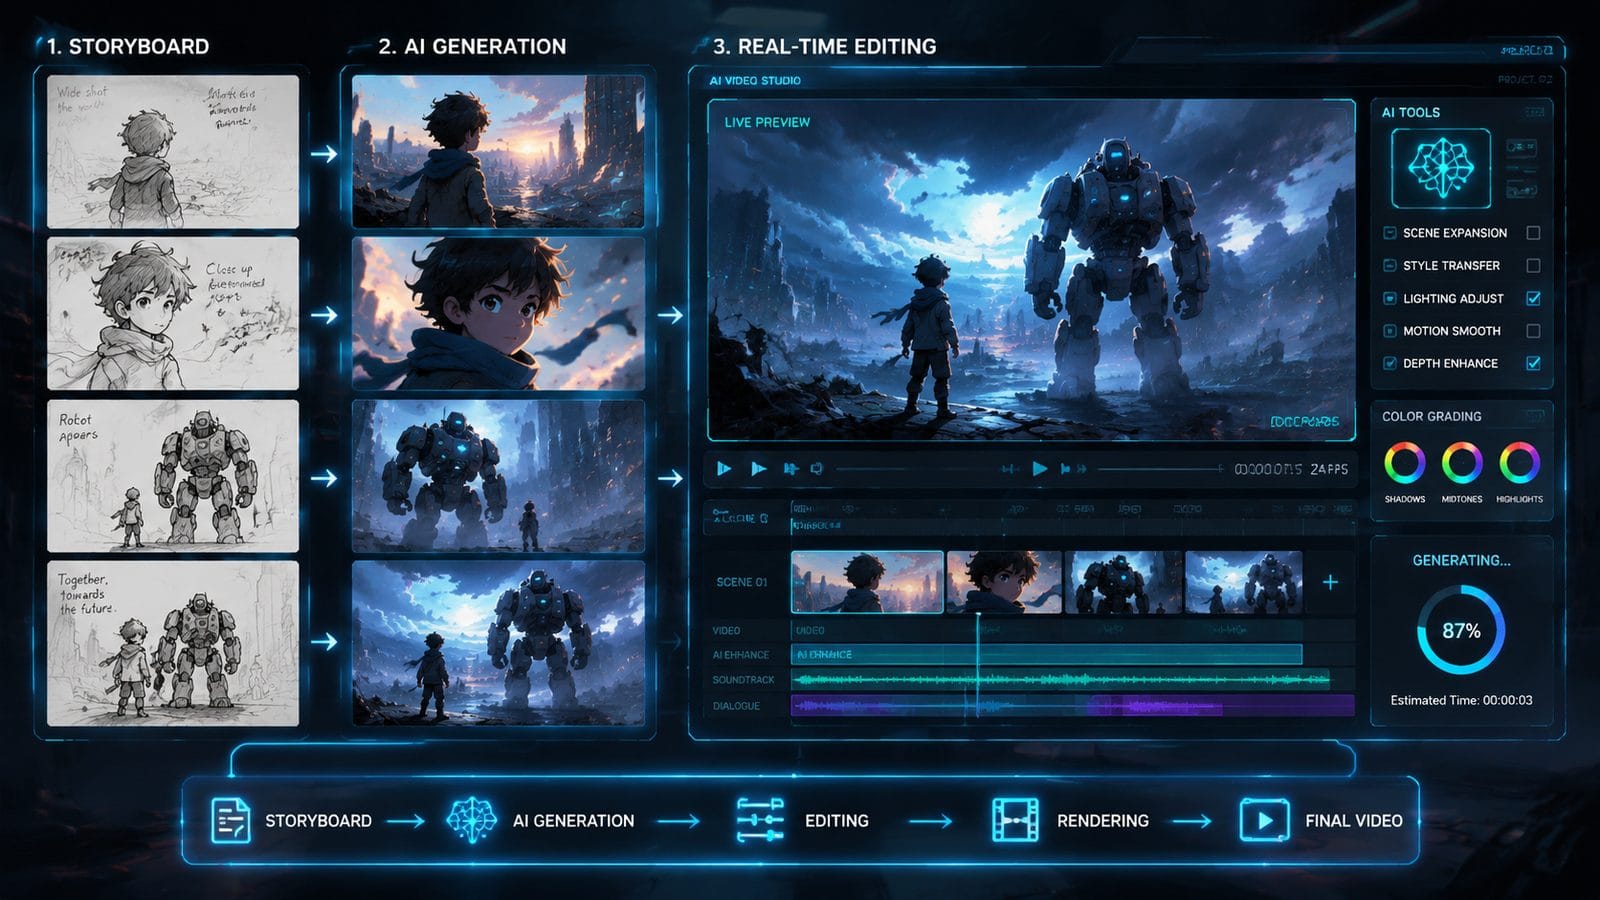The width and height of the screenshot is (1600, 900).
Task: Click the Final Video play-screen icon
Action: [x=1264, y=820]
